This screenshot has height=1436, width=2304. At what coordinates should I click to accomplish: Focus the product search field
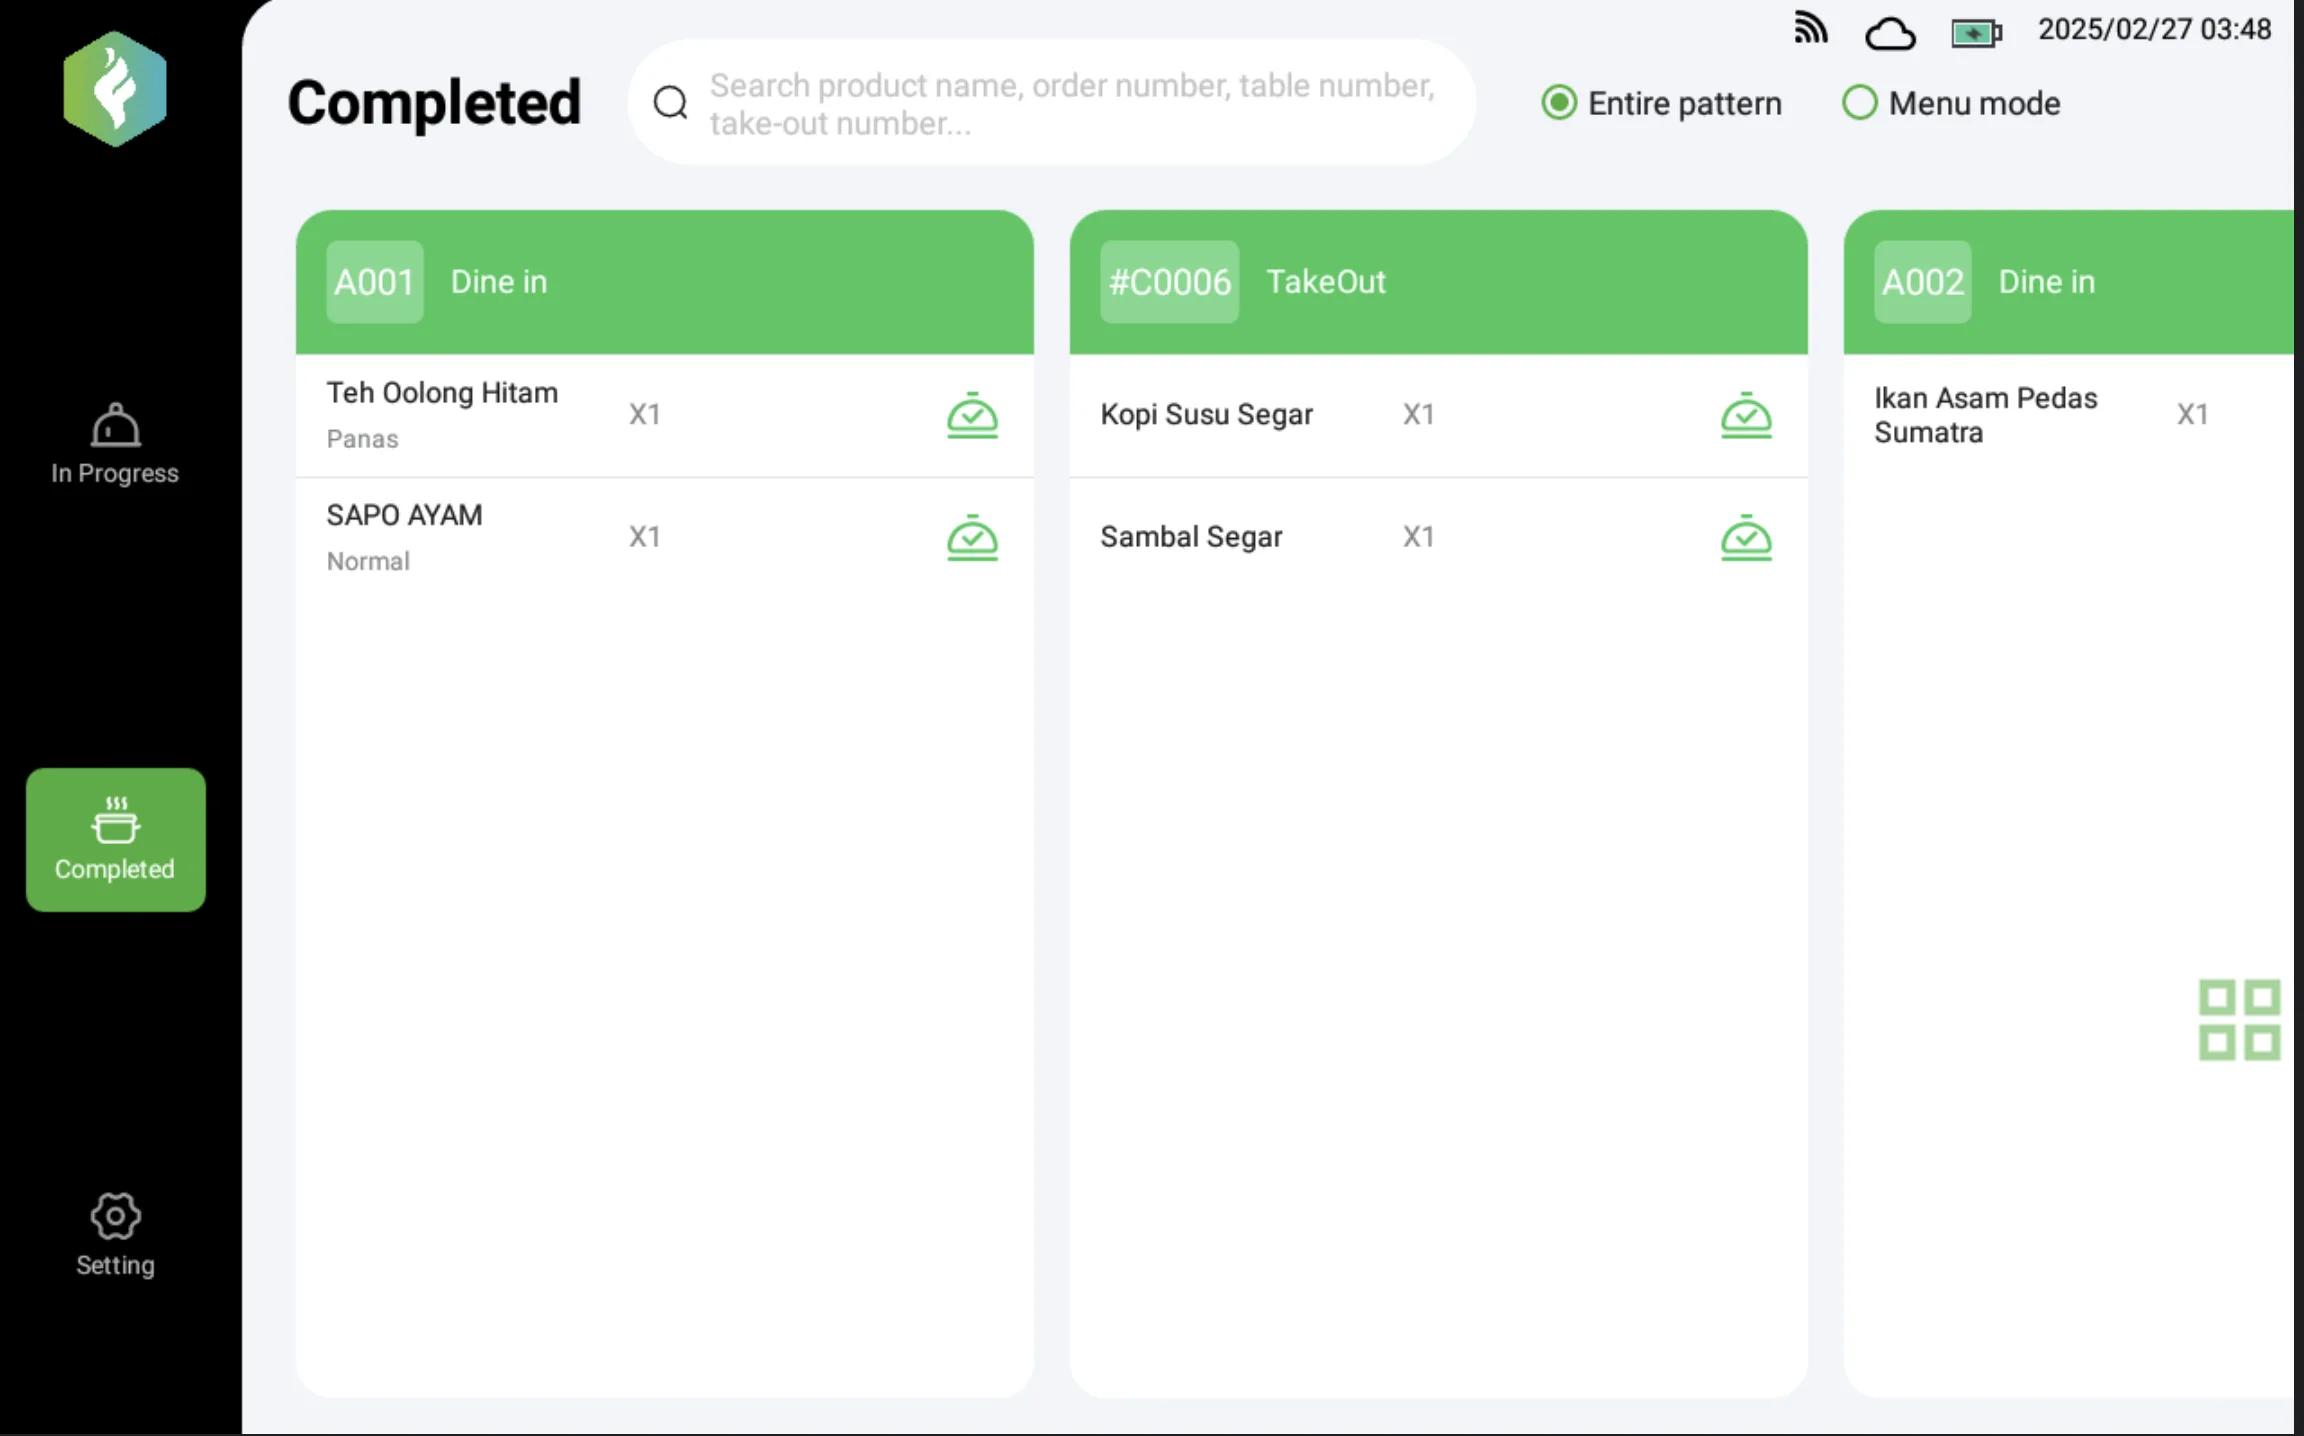click(x=1052, y=103)
